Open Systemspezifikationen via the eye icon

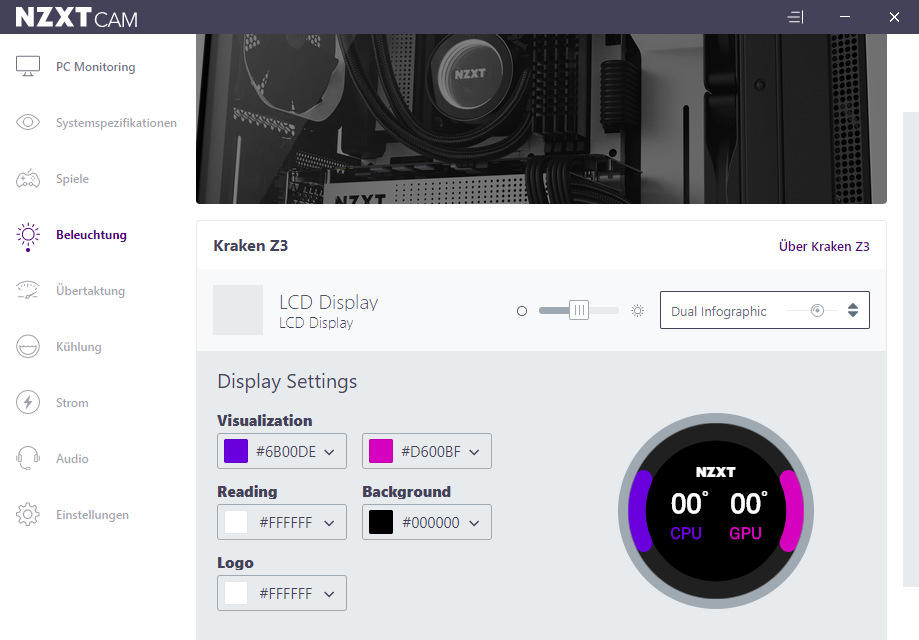(x=28, y=123)
